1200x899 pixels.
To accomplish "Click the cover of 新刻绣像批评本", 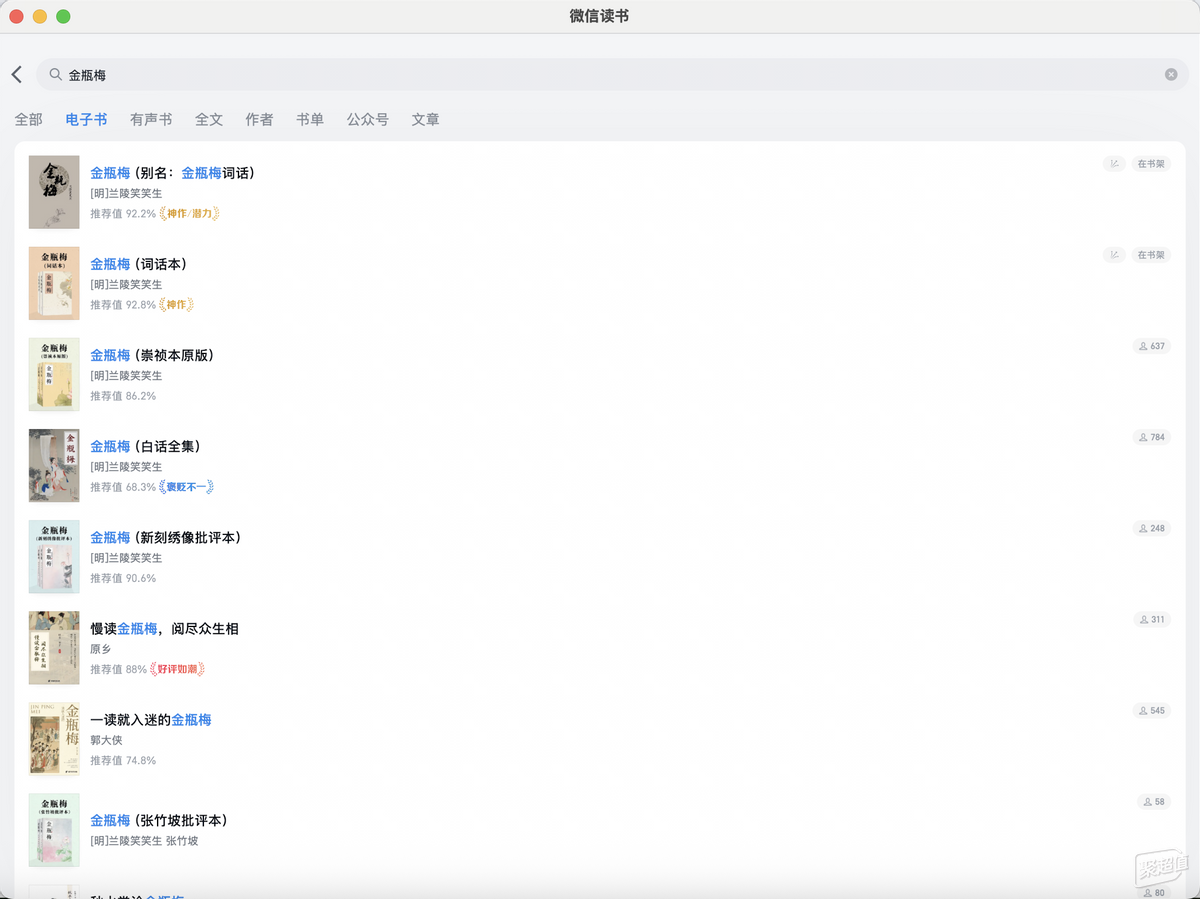I will point(54,556).
